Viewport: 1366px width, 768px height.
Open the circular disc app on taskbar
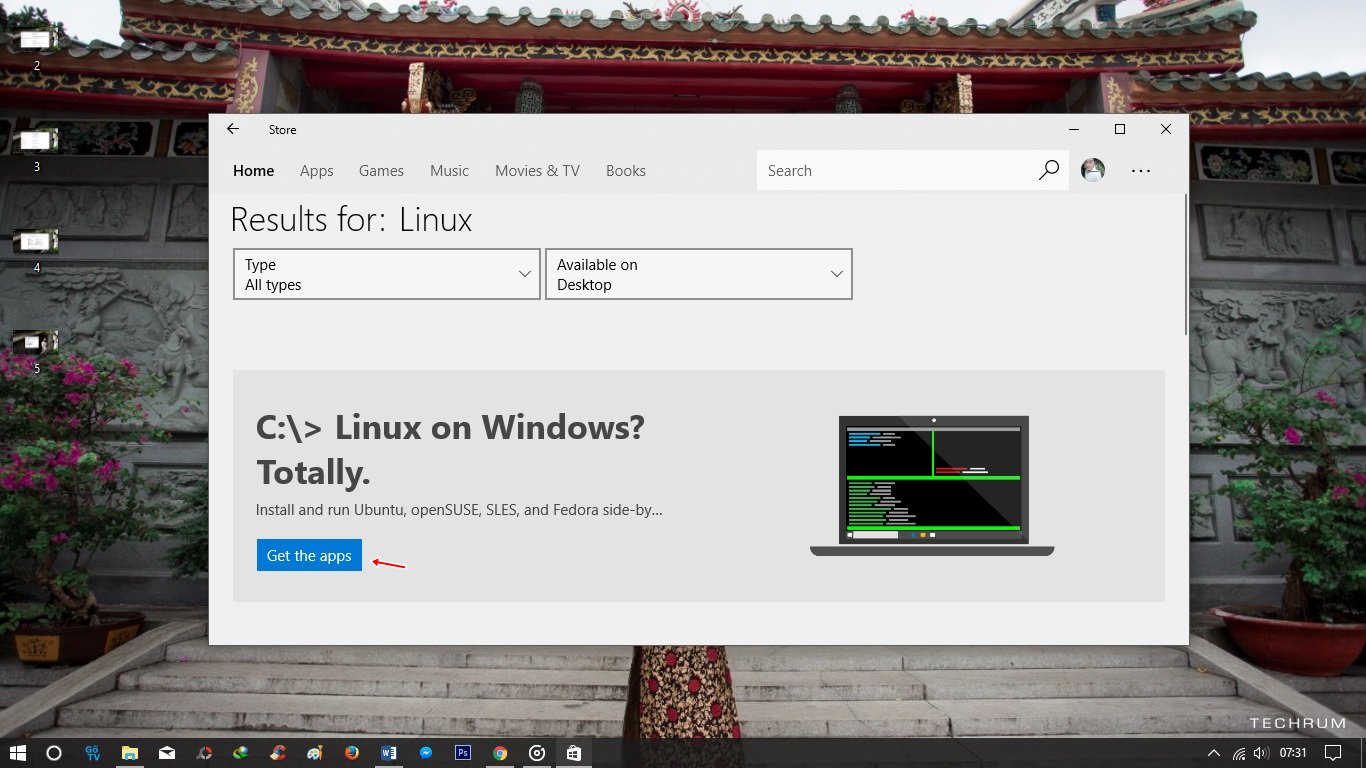537,753
